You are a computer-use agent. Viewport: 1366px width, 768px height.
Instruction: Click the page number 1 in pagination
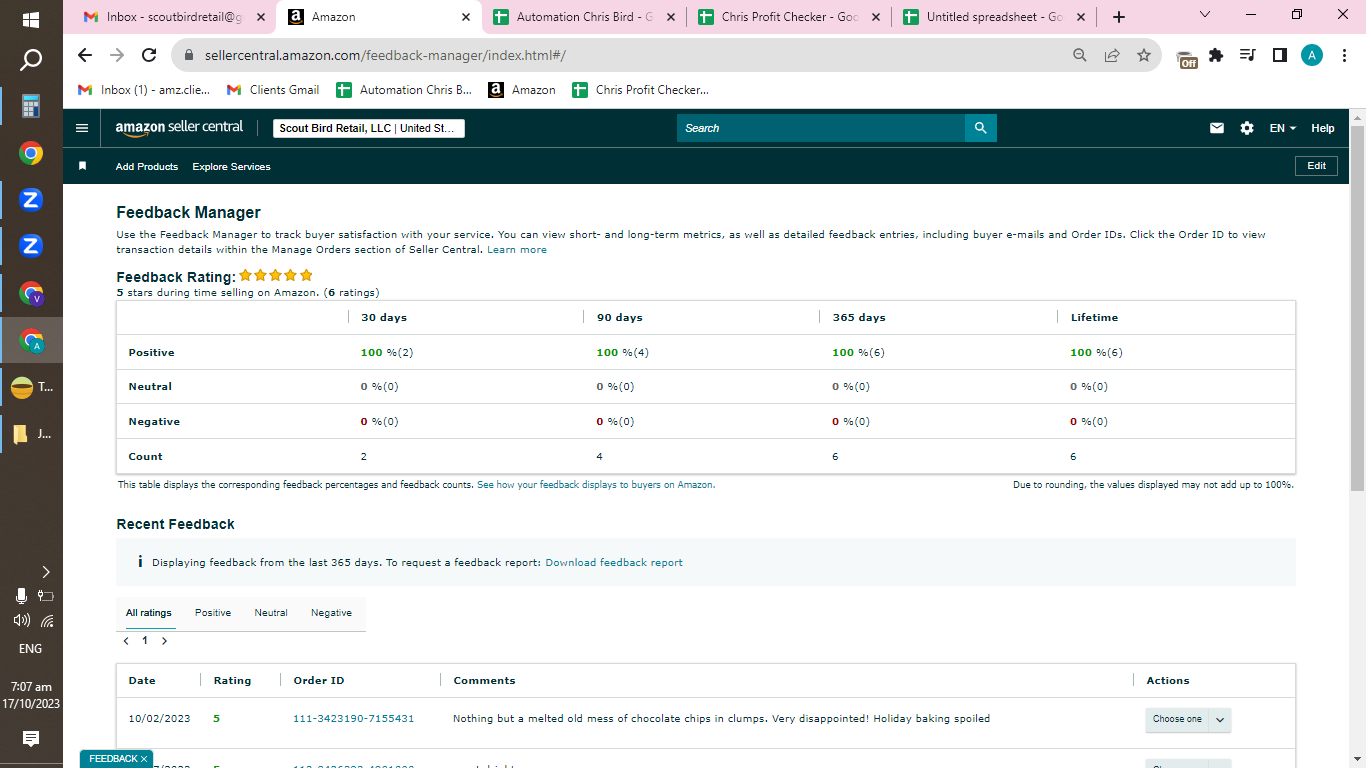[145, 641]
